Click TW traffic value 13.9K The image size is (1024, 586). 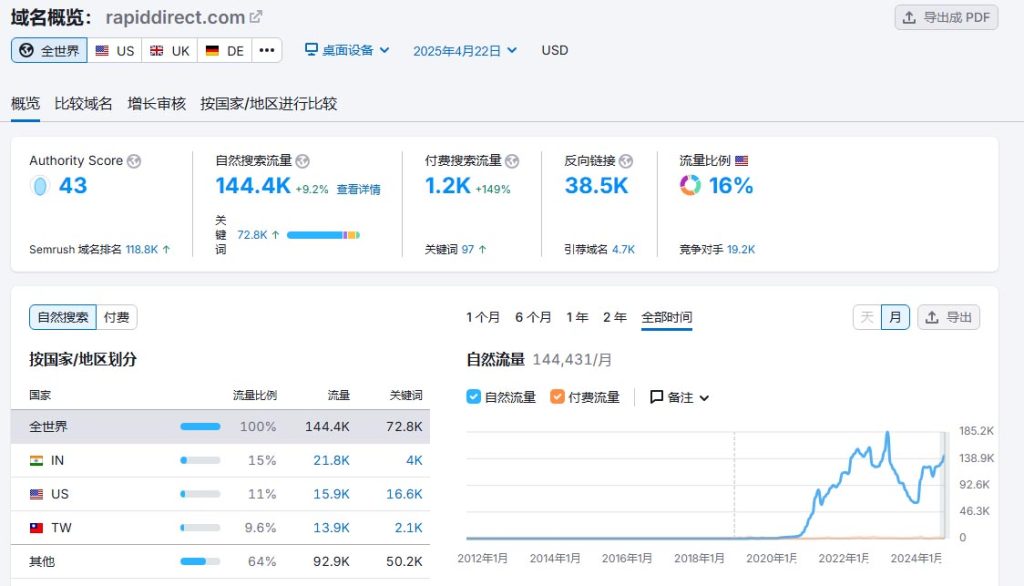(x=331, y=528)
